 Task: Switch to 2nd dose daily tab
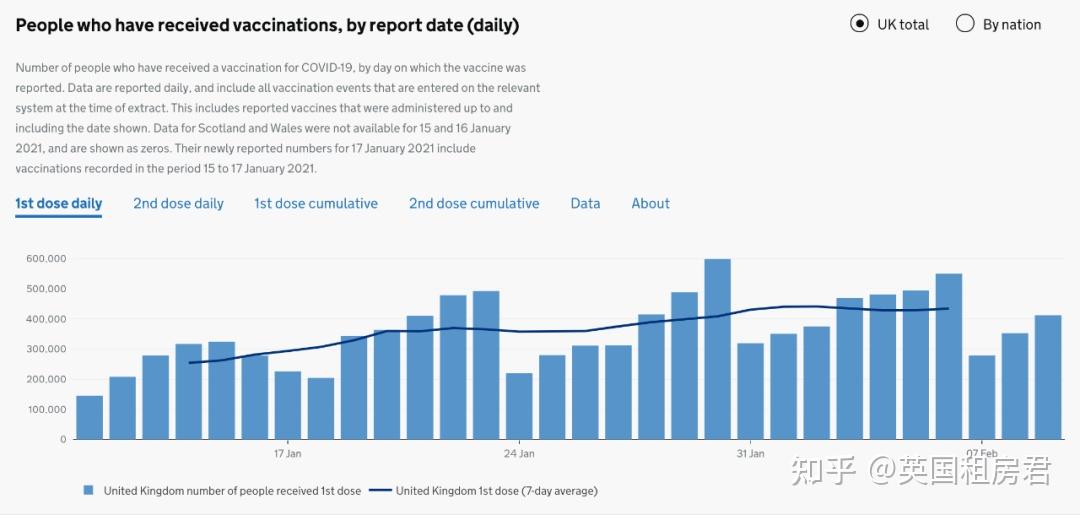(178, 203)
